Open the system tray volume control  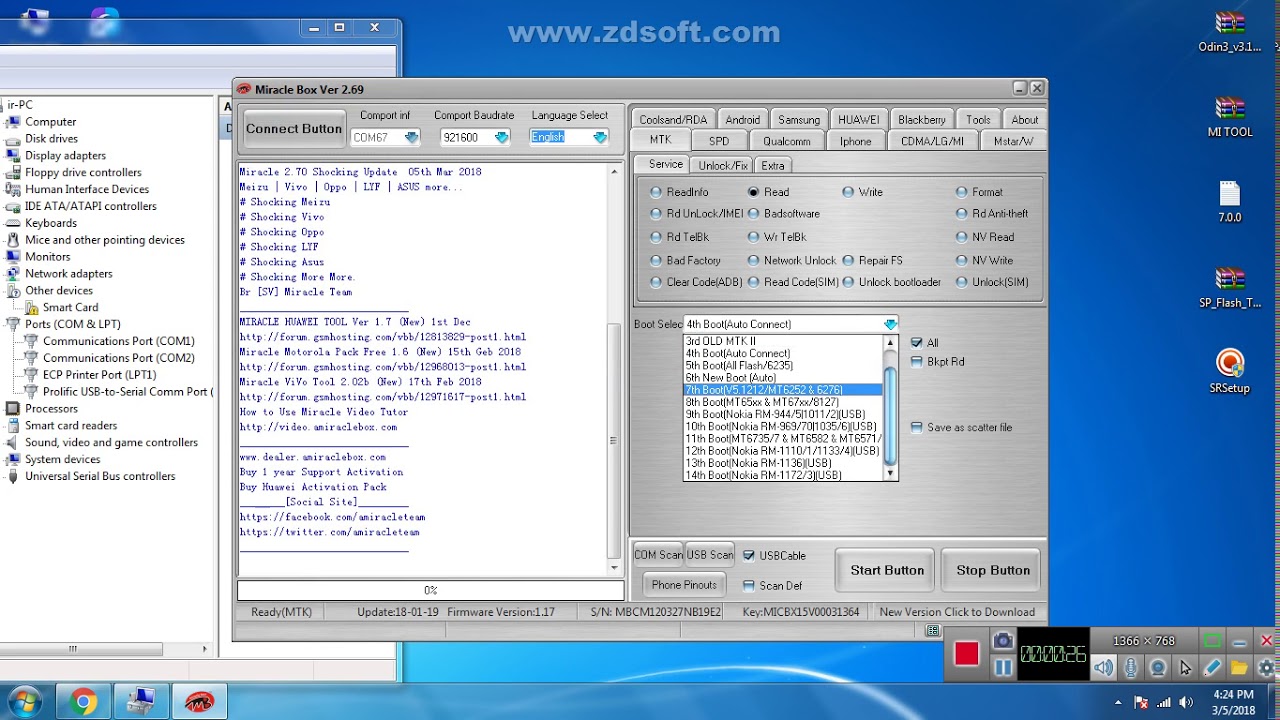pos(1186,701)
